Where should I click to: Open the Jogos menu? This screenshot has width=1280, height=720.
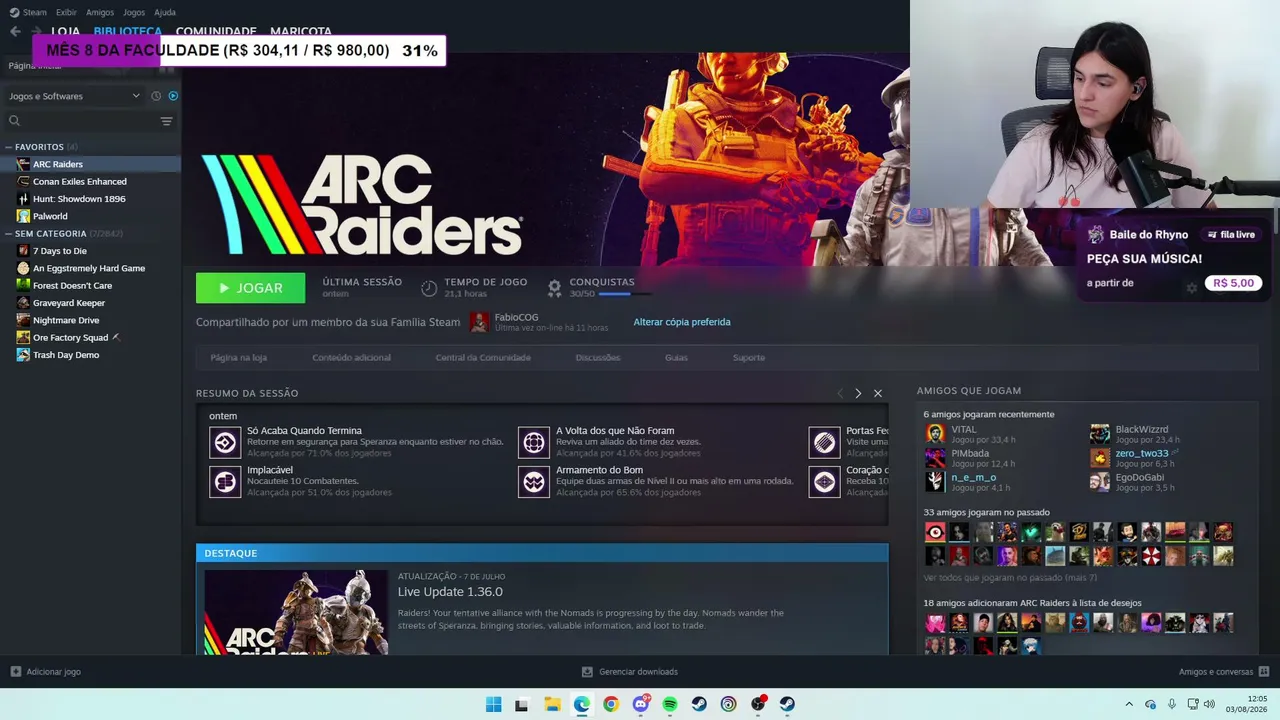(133, 12)
